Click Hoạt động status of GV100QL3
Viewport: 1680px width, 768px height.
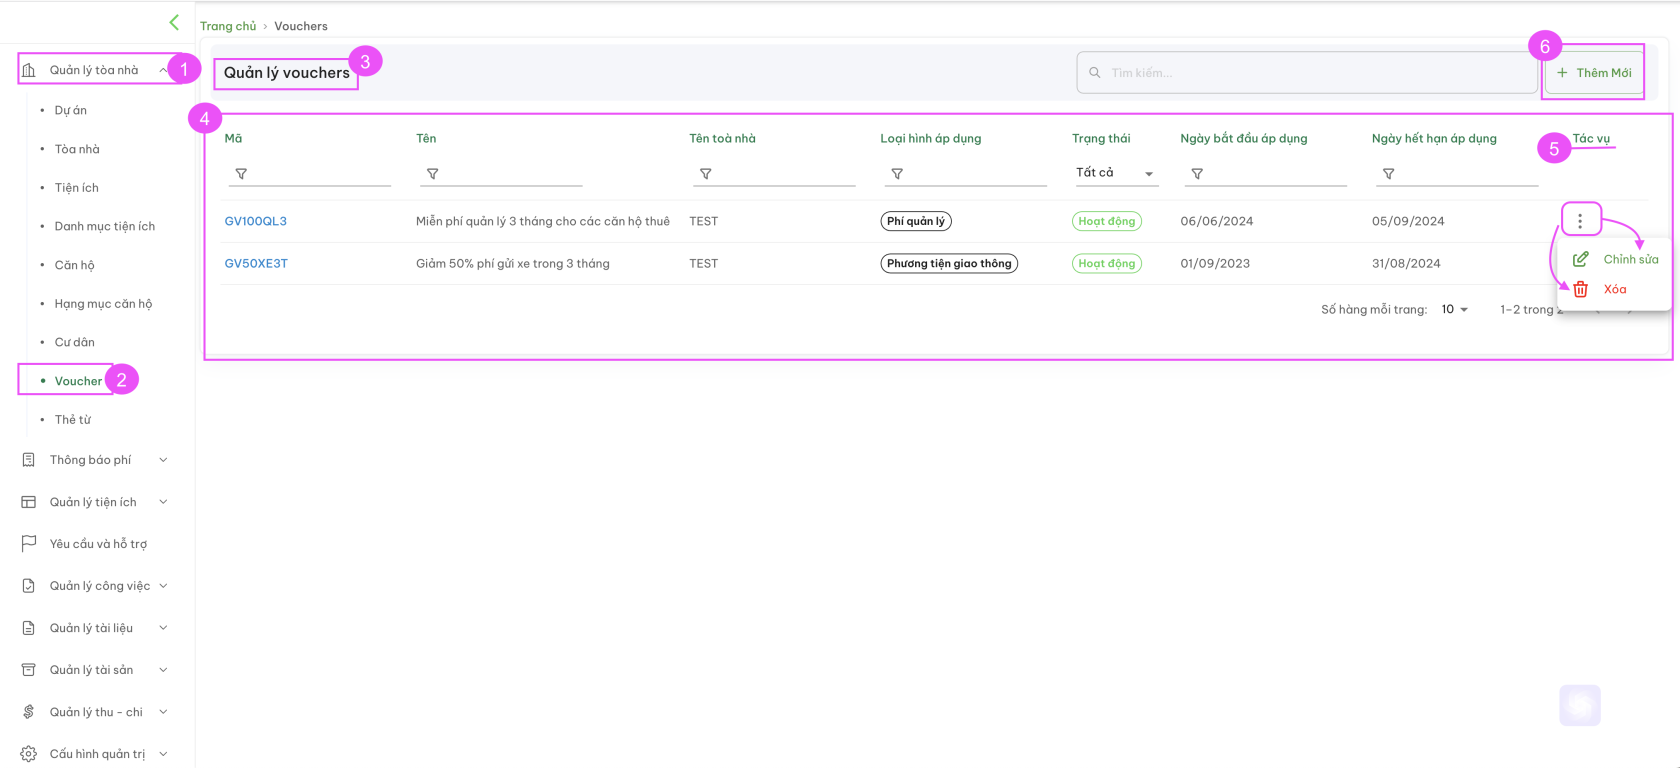pyautogui.click(x=1107, y=221)
